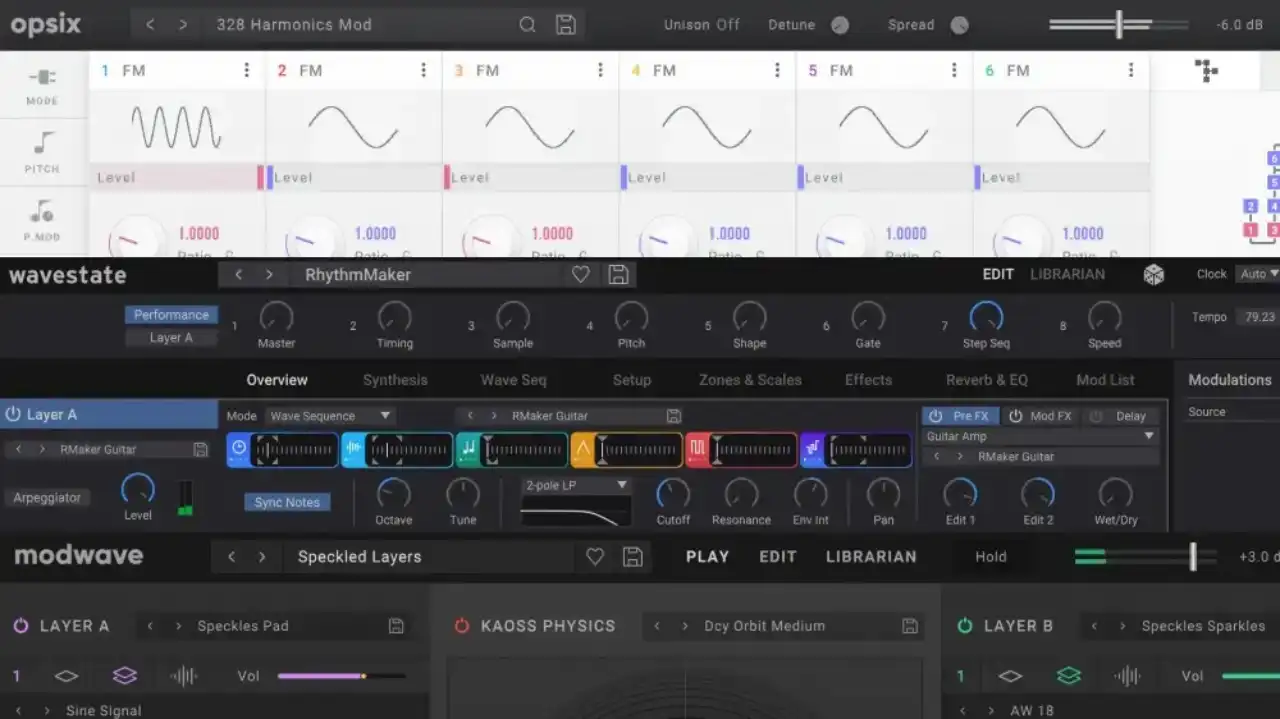Click the Sync Notes button

[287, 502]
